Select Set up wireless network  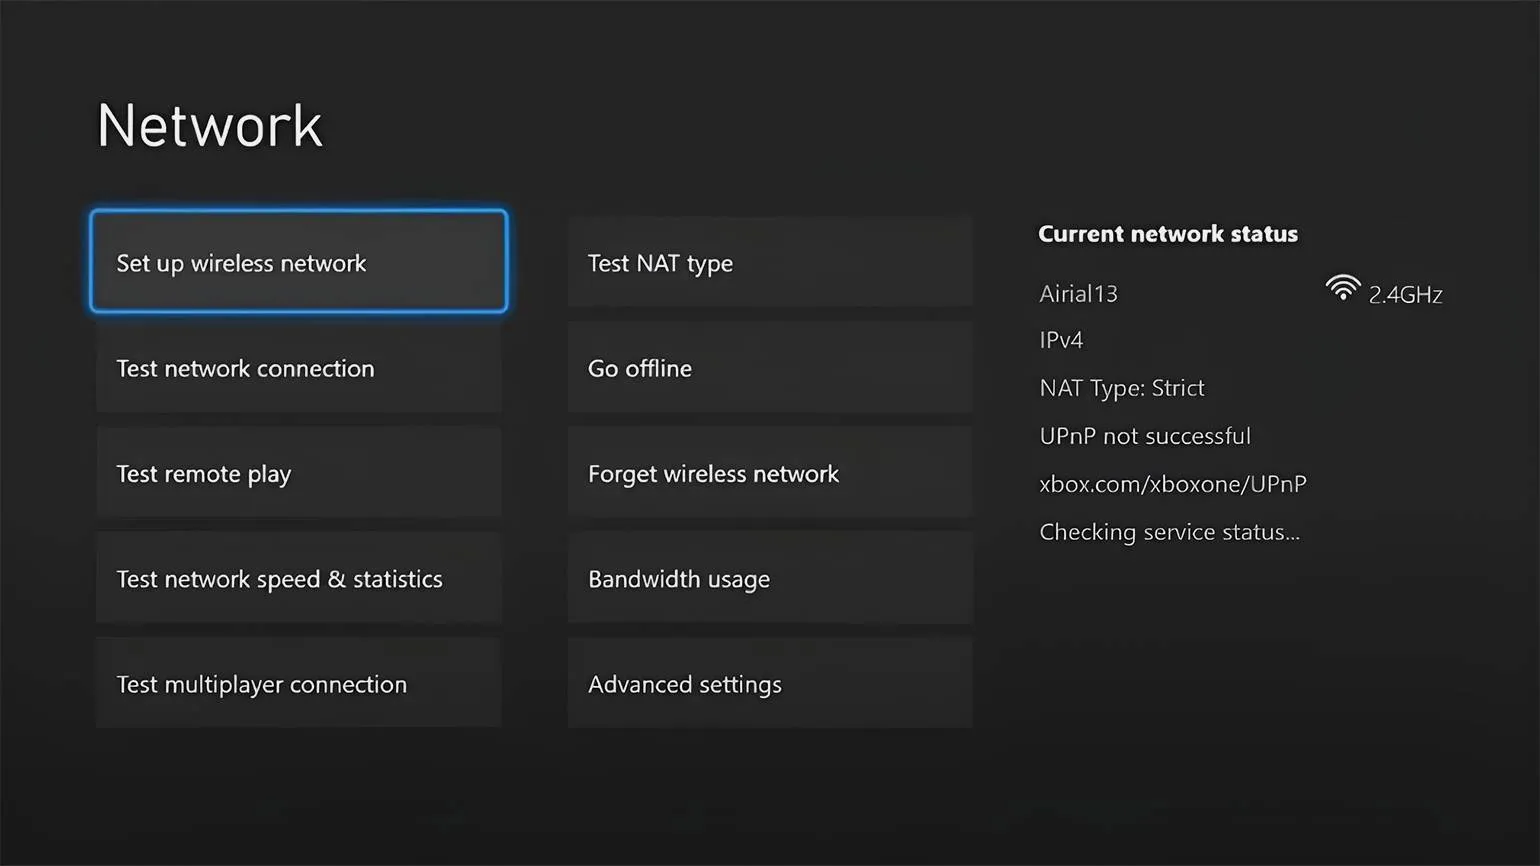(x=298, y=262)
